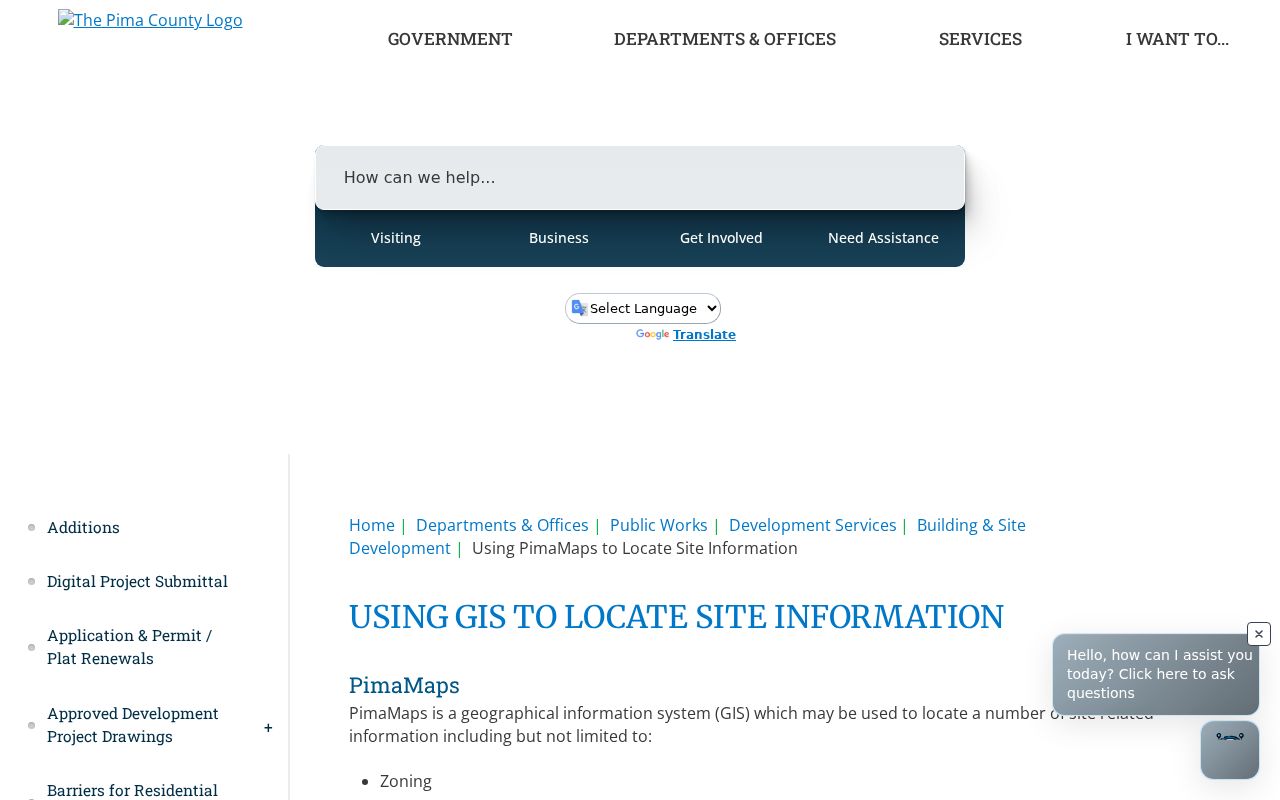The width and height of the screenshot is (1280, 800).
Task: Click the Pima County logo
Action: (150, 20)
